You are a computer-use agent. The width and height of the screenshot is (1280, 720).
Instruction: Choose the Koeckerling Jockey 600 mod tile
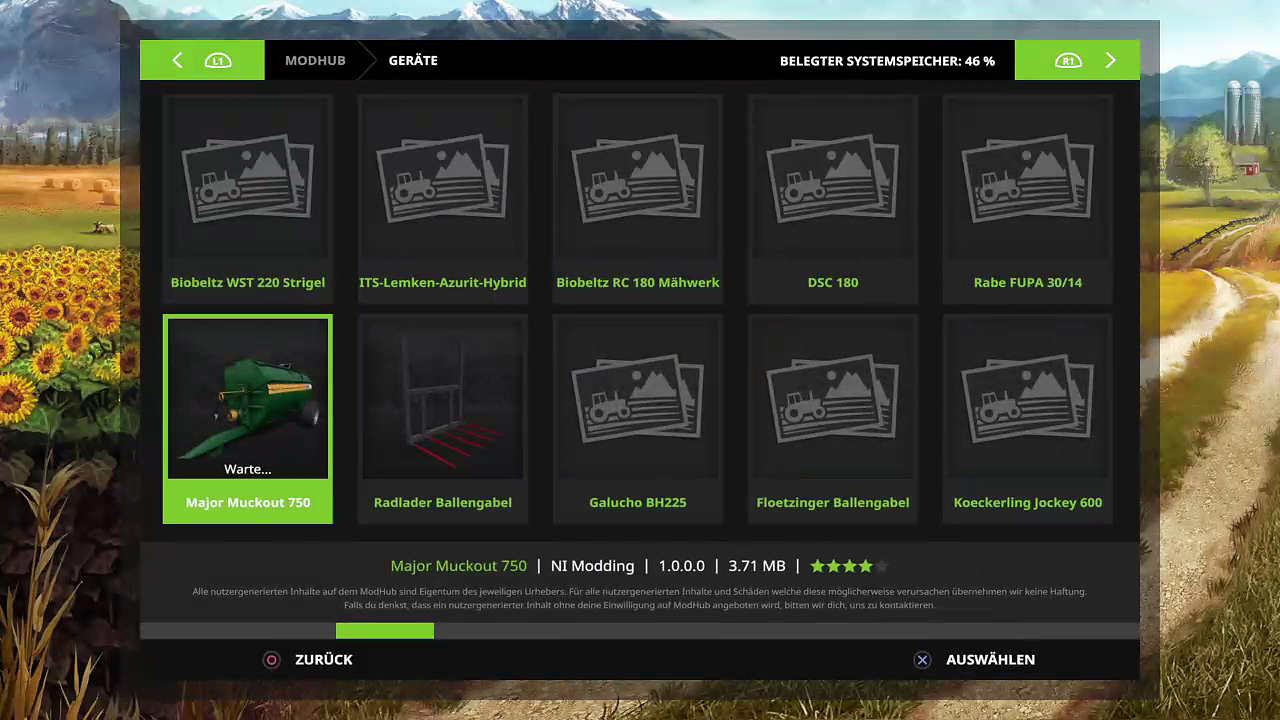pos(1028,420)
